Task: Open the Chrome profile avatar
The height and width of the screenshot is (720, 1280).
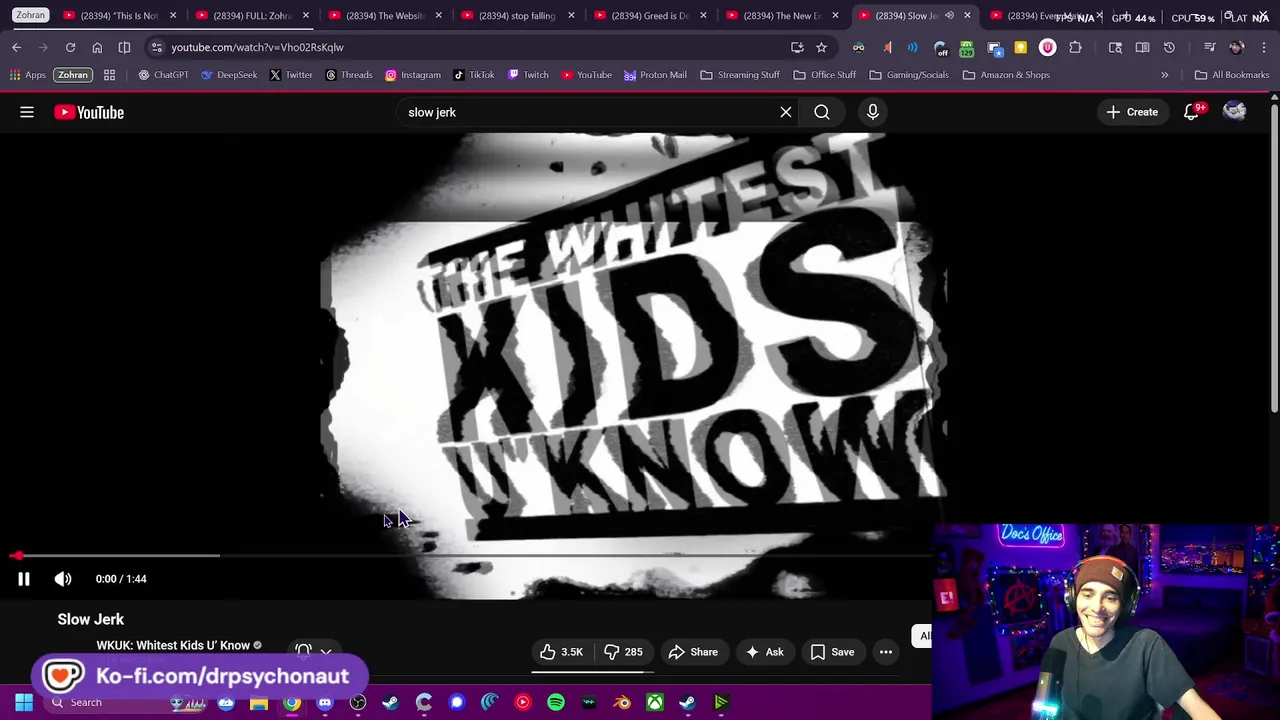Action: coord(1237,47)
